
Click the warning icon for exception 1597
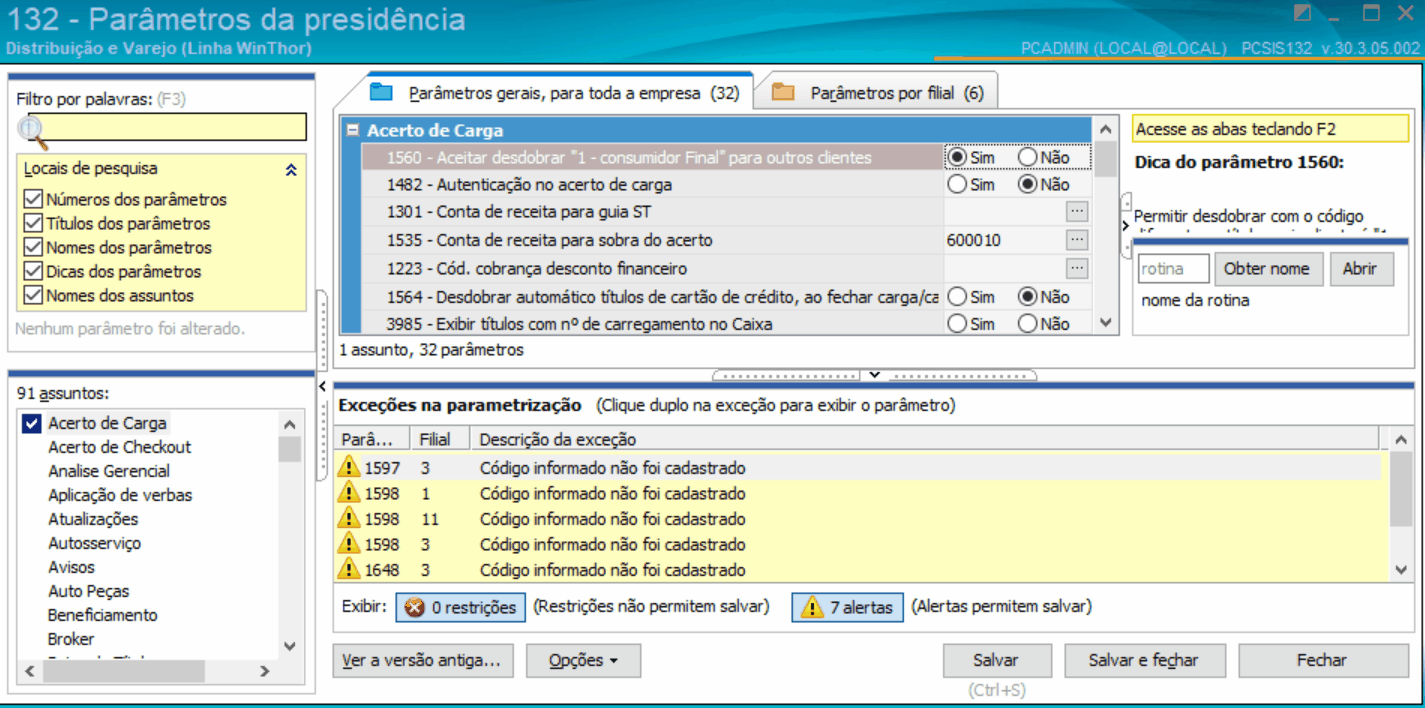tap(349, 468)
